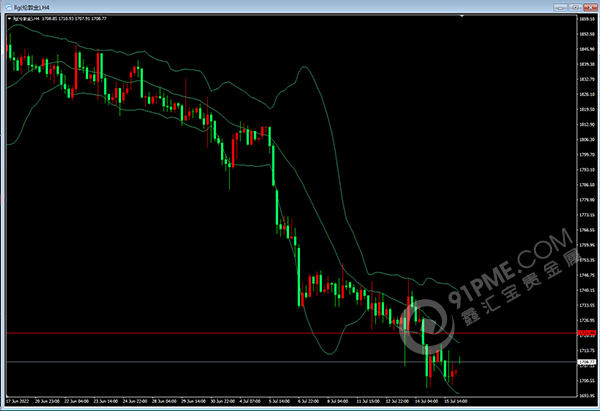Click the '24 Jun 22:00' time label

[x=135, y=401]
